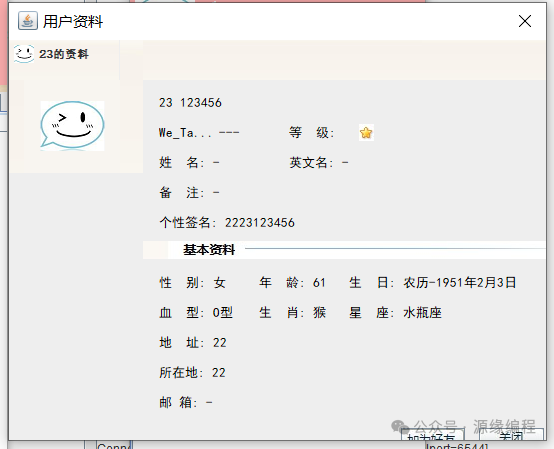Click the 地 址 value 22
This screenshot has height=449, width=554.
[x=220, y=343]
